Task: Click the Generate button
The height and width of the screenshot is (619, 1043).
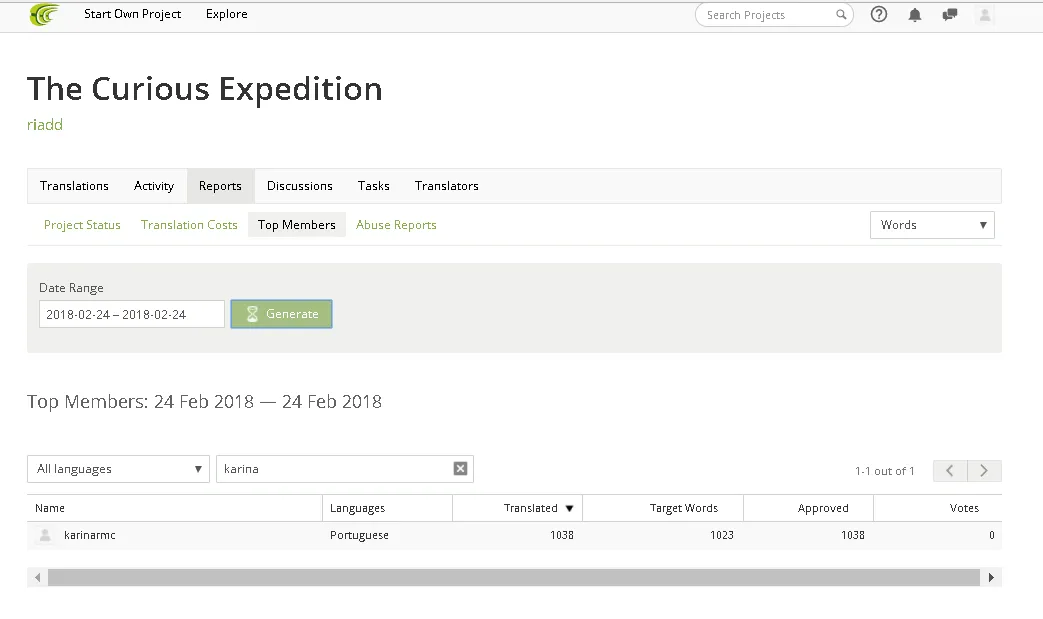Action: pyautogui.click(x=281, y=314)
